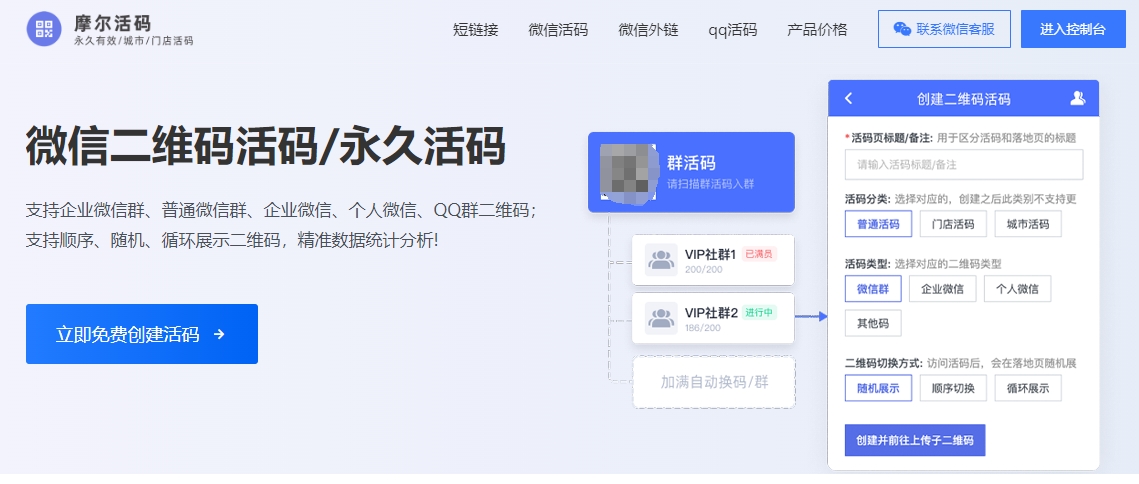Select 门店活码 category option

(x=953, y=224)
